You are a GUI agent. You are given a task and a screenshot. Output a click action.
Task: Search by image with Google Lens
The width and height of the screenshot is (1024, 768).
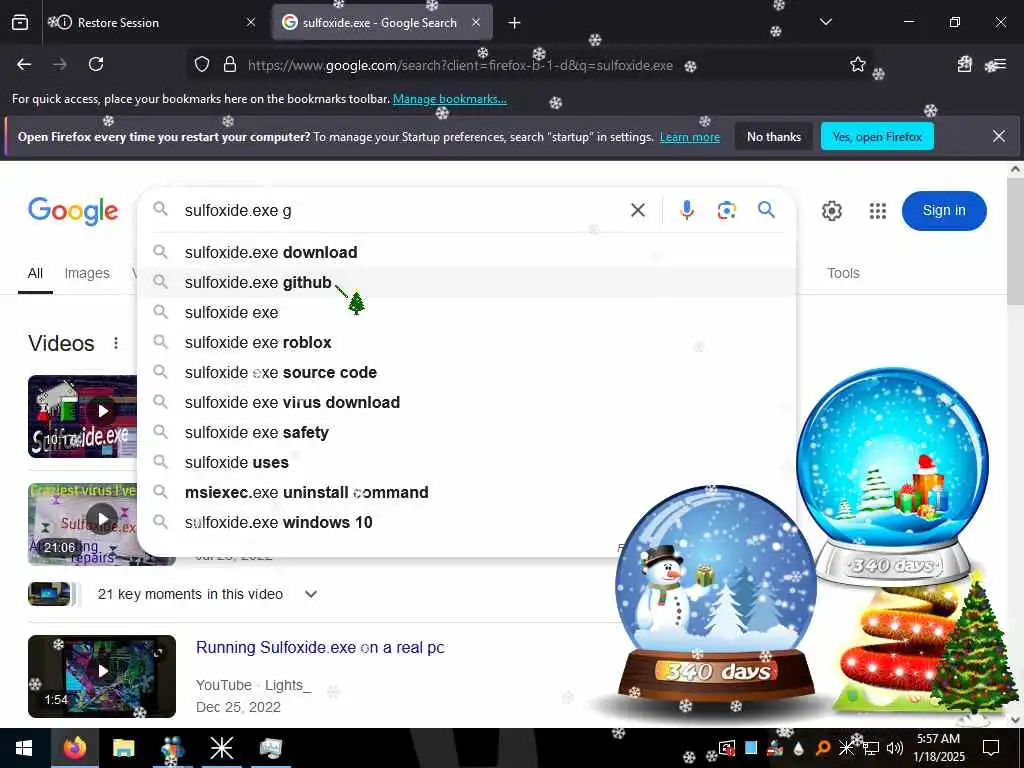click(x=726, y=210)
